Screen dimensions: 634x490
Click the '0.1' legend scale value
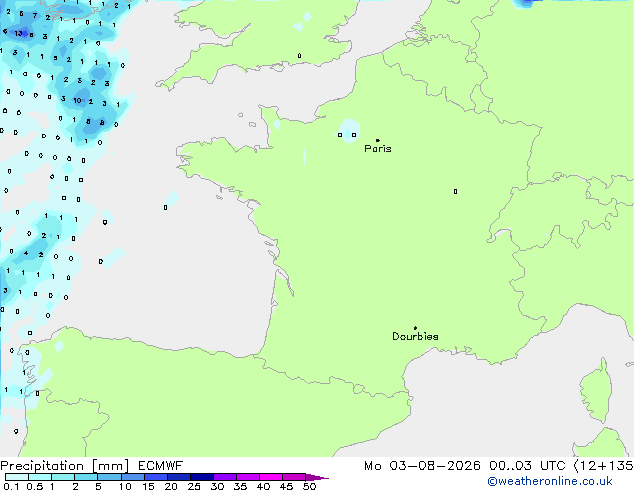[11, 486]
